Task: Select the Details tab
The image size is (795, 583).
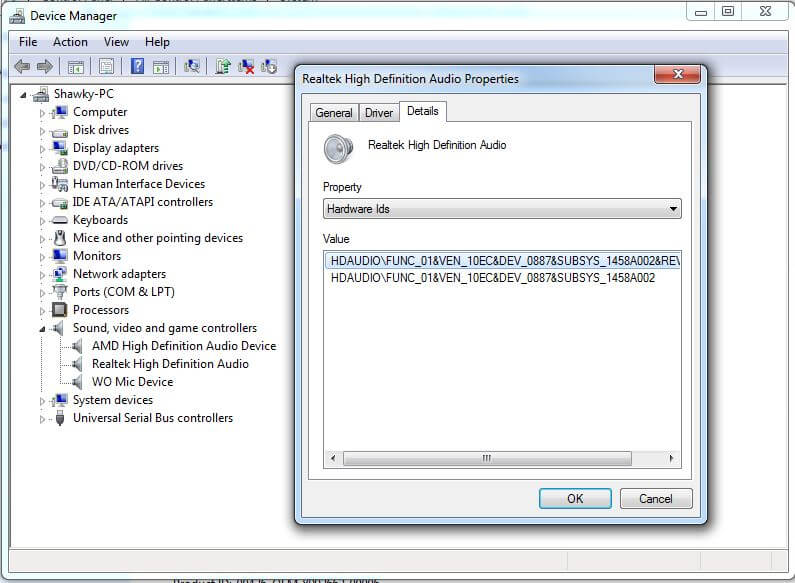Action: tap(423, 111)
